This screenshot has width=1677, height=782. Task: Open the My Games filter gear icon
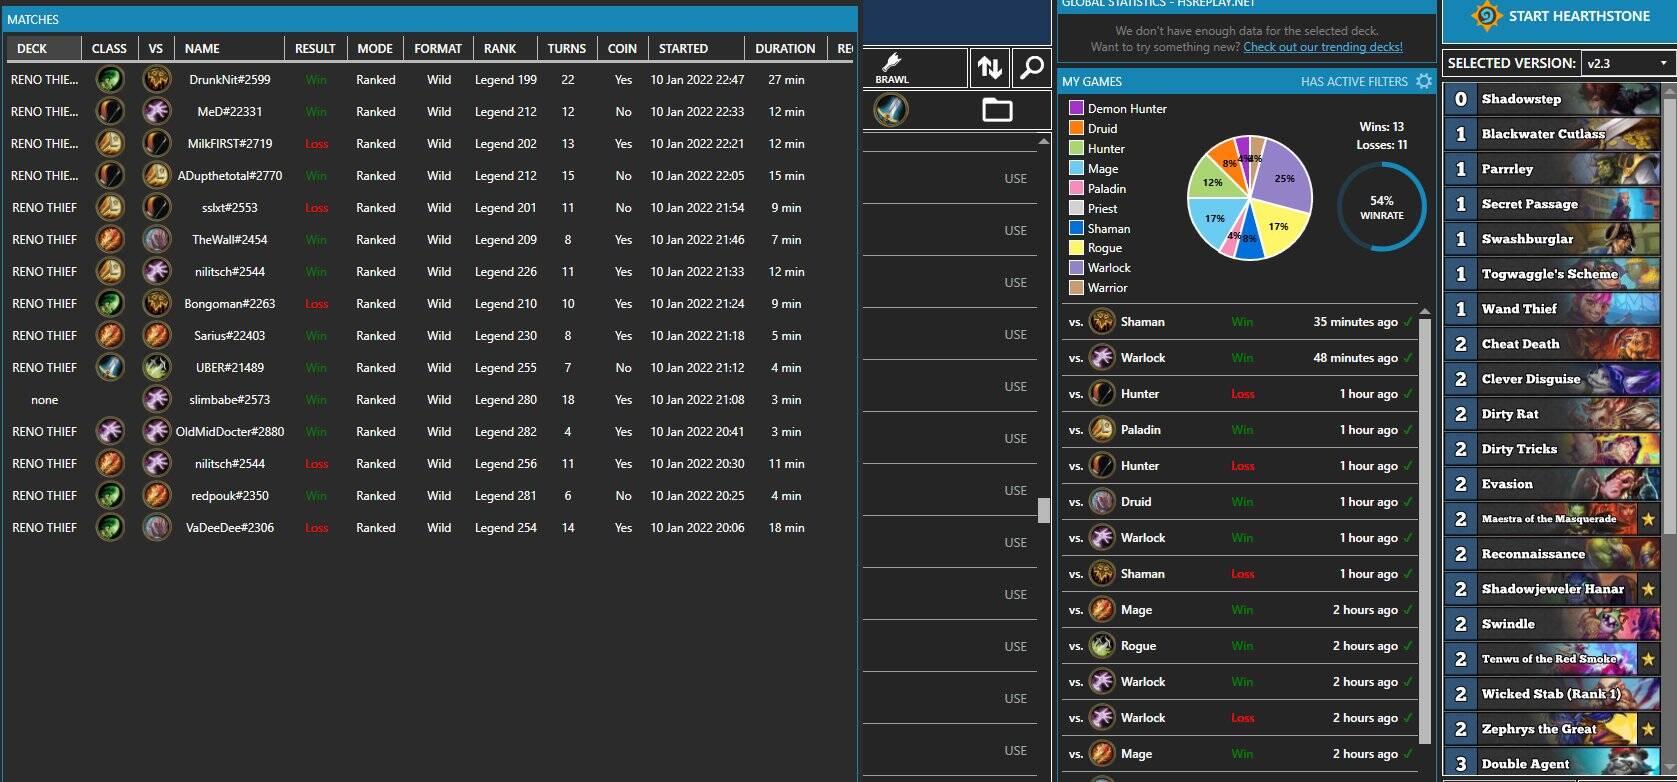click(x=1424, y=81)
